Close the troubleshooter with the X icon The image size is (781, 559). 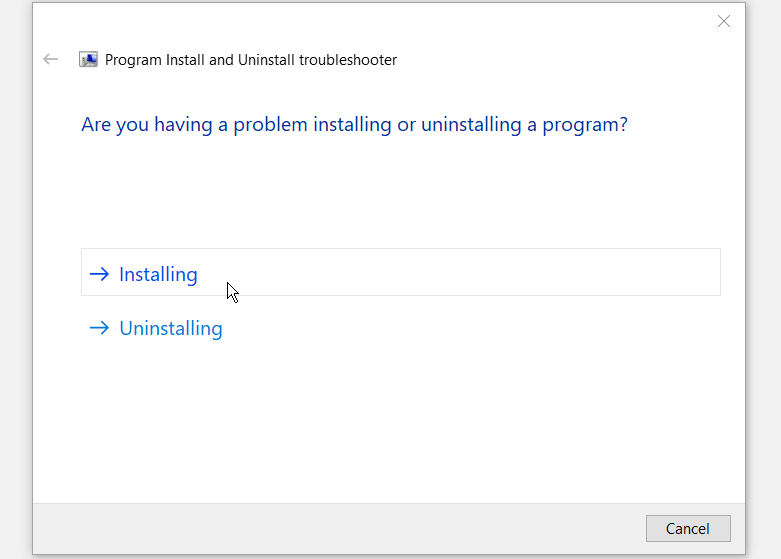click(x=724, y=21)
